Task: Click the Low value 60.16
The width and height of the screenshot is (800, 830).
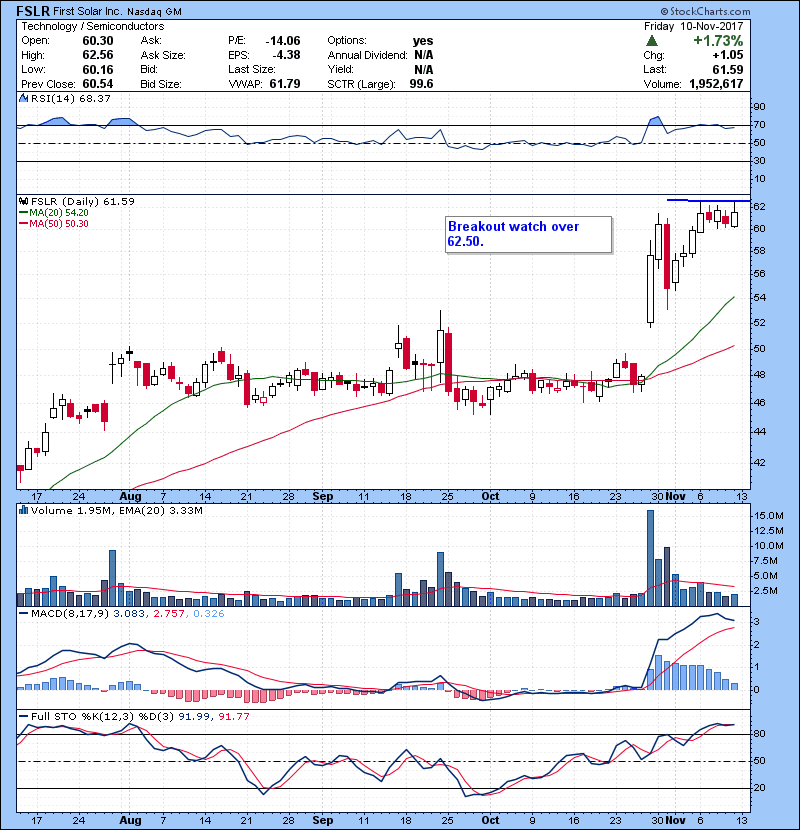Action: tap(98, 69)
